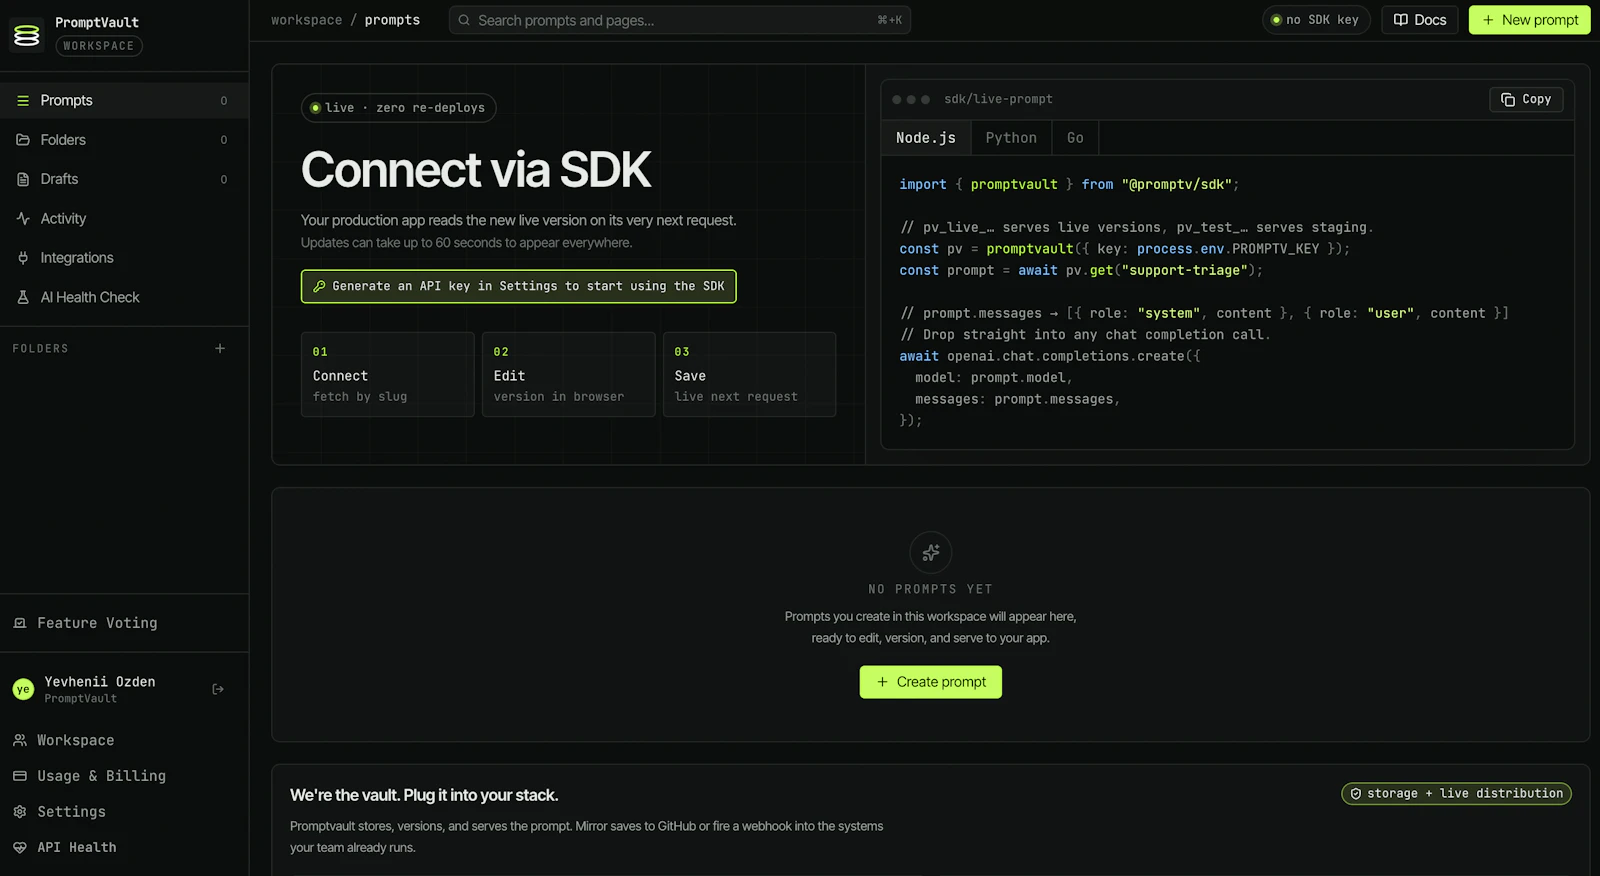Log out using the sign-out icon
The height and width of the screenshot is (876, 1600).
(218, 689)
